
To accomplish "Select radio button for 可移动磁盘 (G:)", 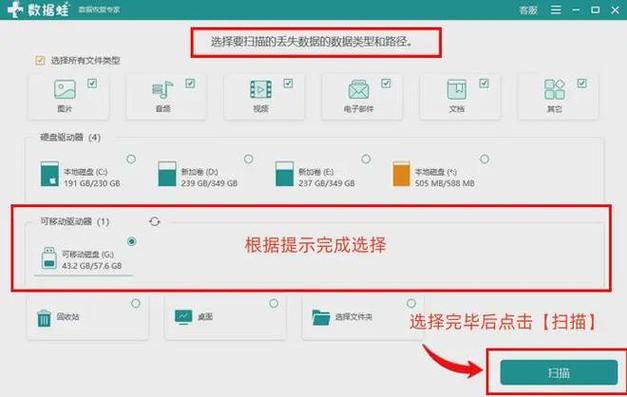I will (132, 241).
